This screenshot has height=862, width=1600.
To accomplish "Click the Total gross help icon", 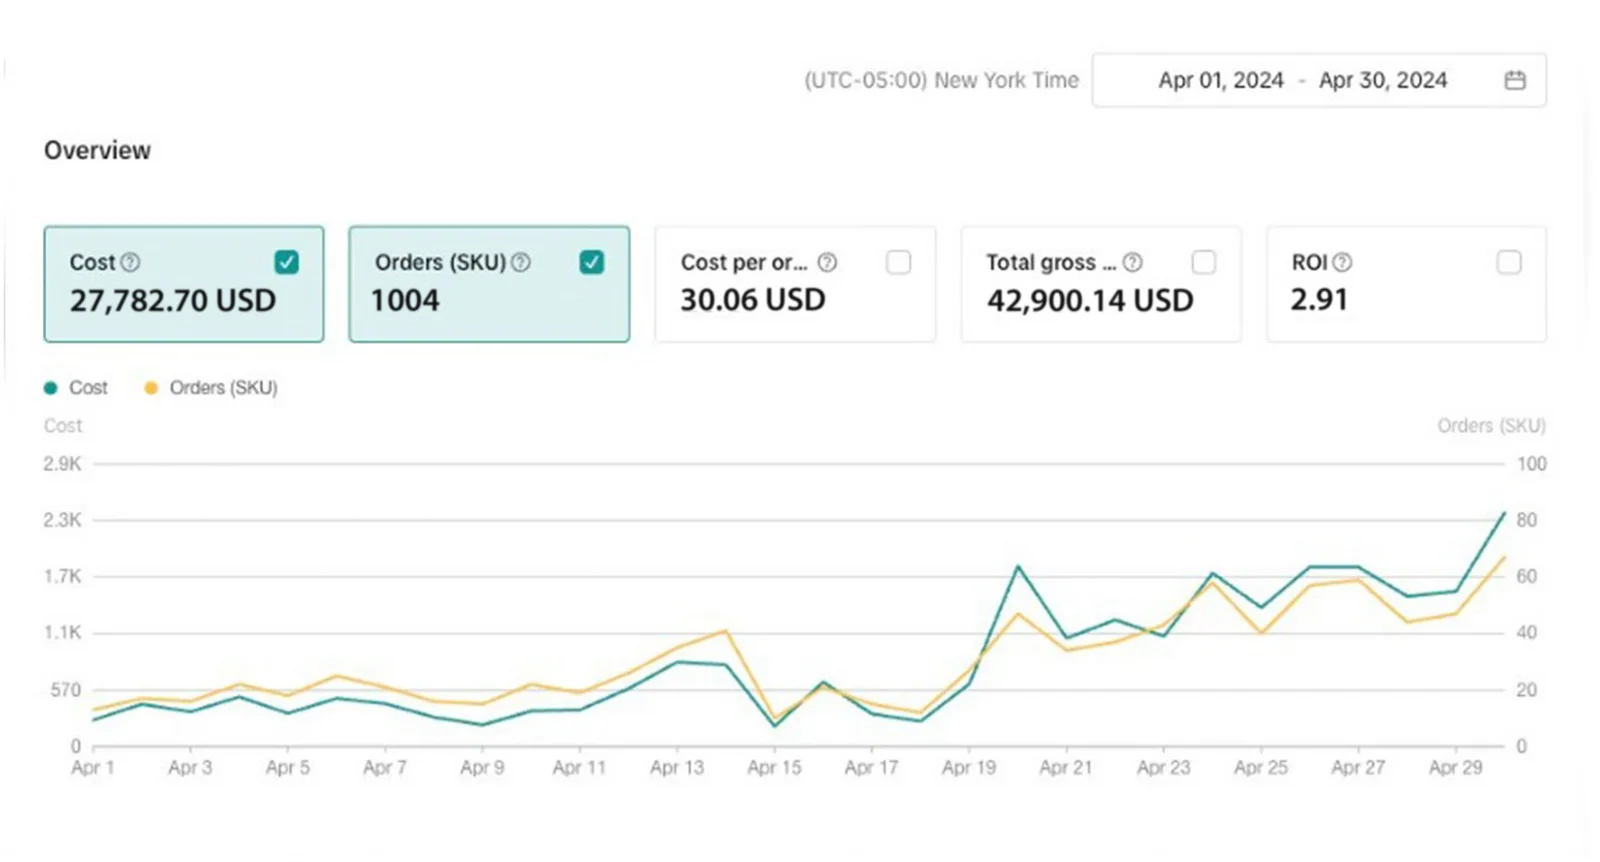I will point(1132,262).
